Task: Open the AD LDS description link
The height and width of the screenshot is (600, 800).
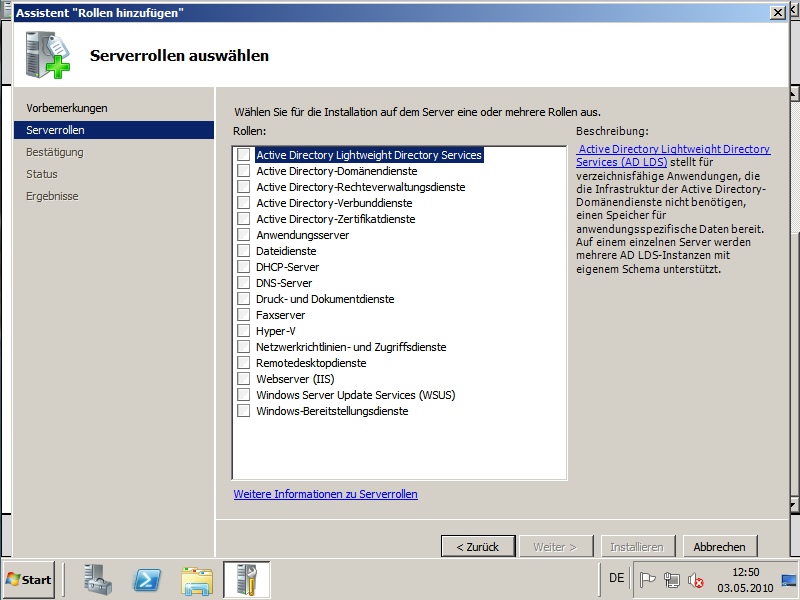Action: (x=673, y=156)
